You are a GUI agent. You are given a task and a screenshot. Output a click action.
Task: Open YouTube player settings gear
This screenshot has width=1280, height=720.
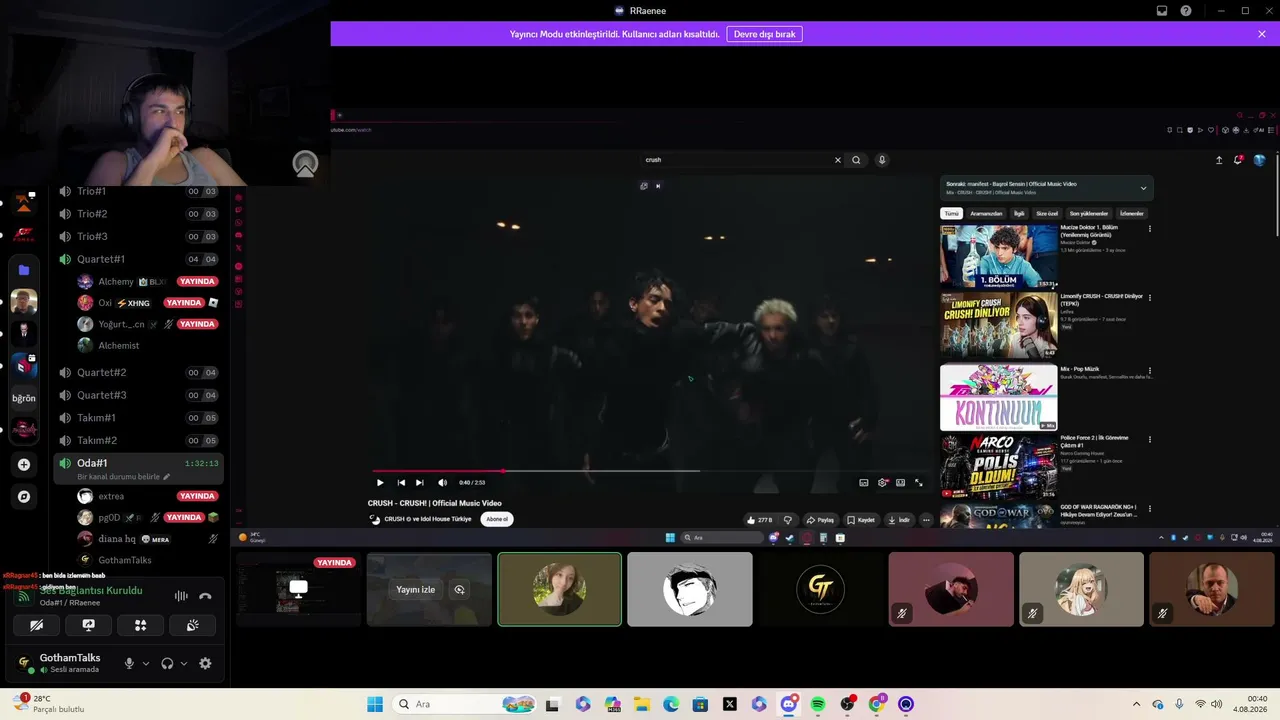(x=883, y=482)
